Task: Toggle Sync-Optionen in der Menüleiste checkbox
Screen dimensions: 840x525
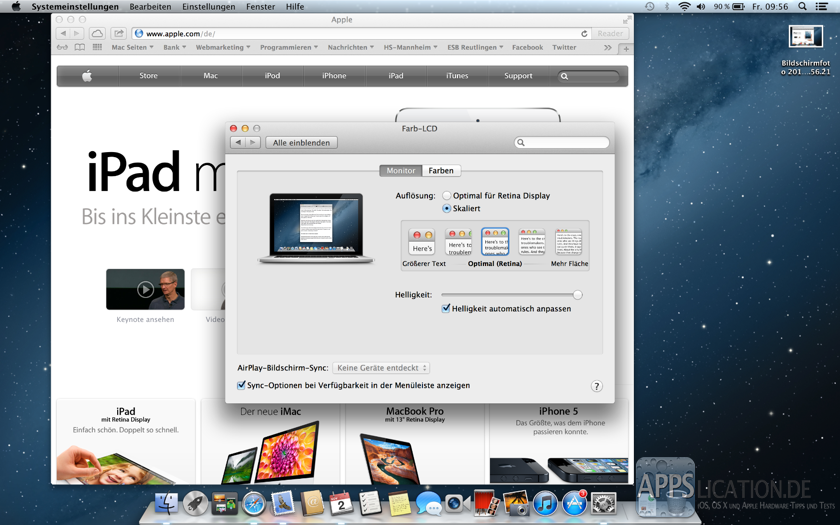Action: (241, 385)
